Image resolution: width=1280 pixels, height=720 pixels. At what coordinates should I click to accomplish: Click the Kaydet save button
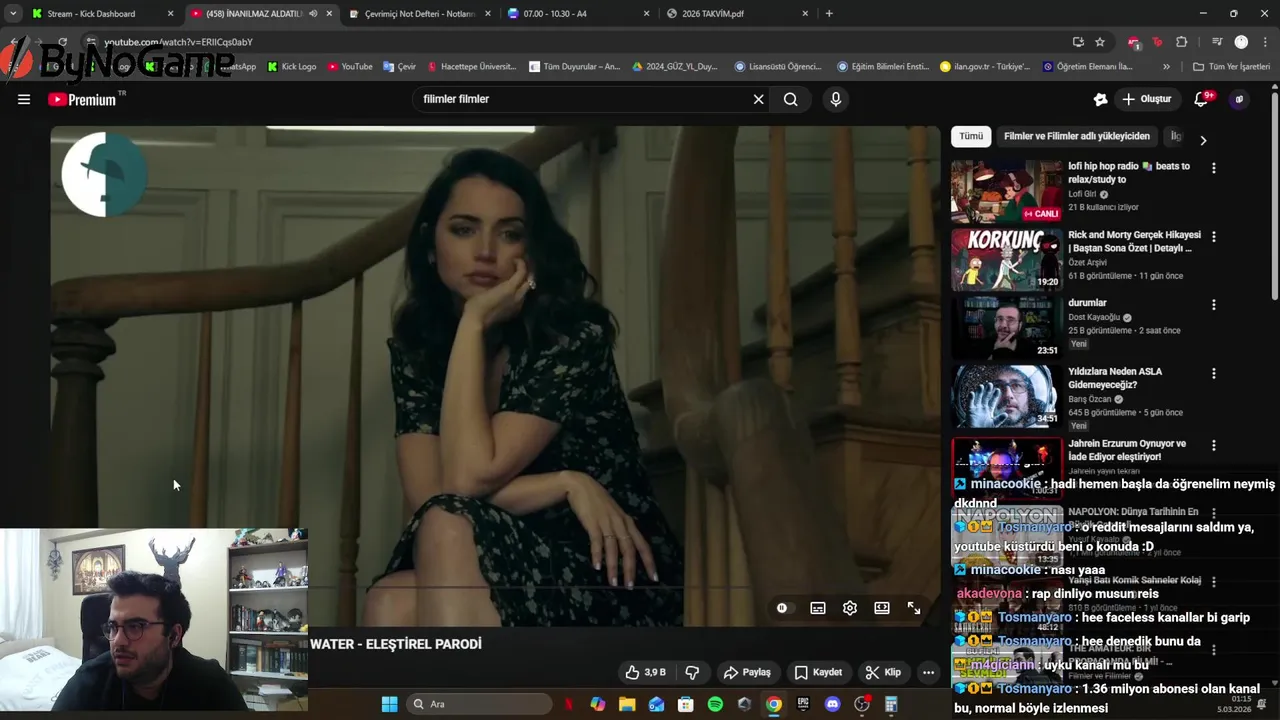[818, 672]
